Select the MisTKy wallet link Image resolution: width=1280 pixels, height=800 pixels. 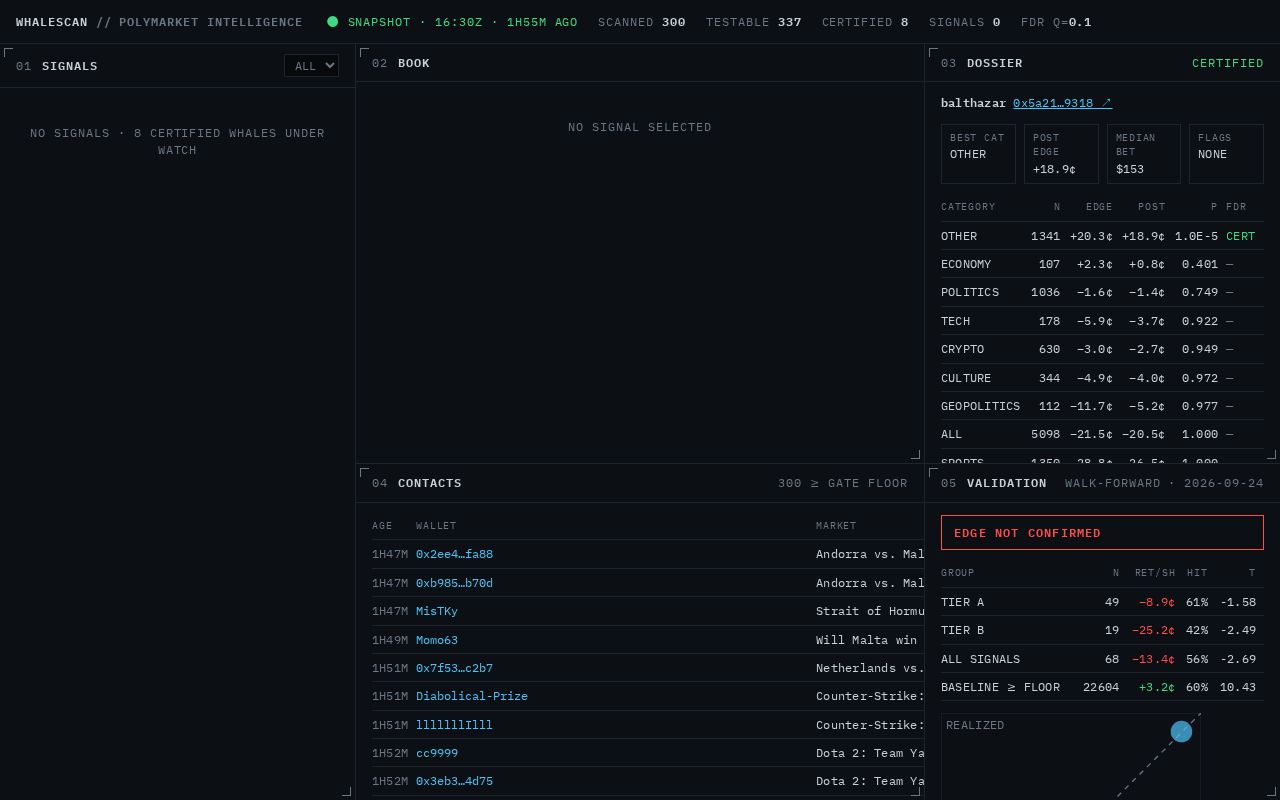tap(437, 611)
